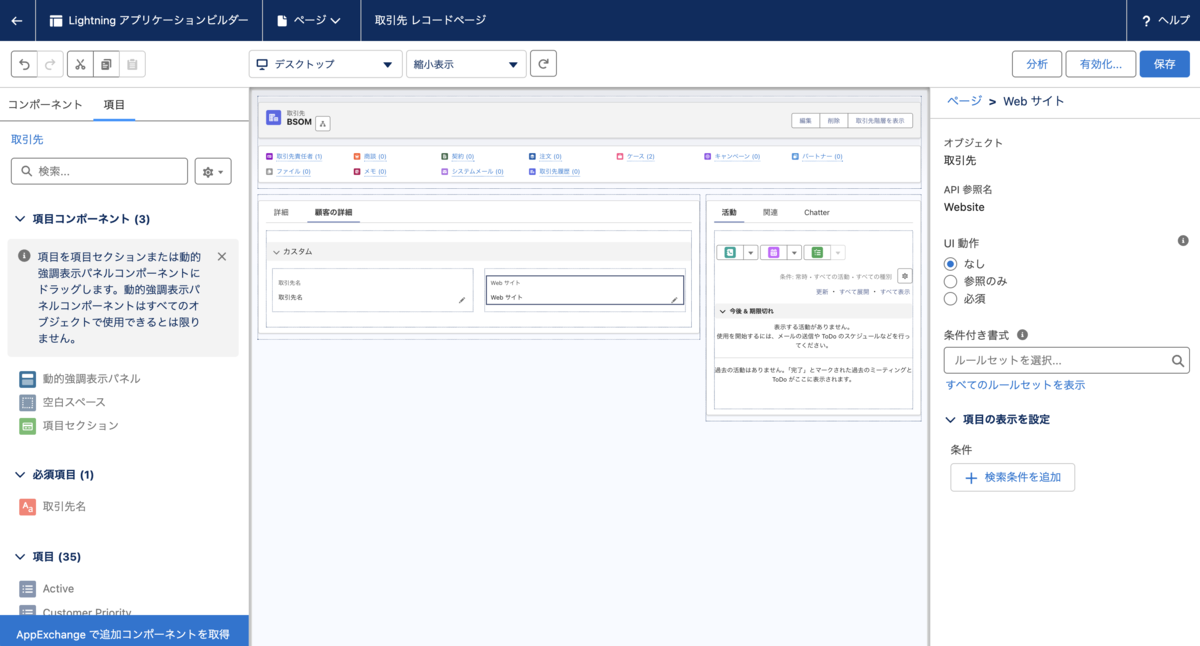Select the 空白スペース component

click(x=62, y=402)
